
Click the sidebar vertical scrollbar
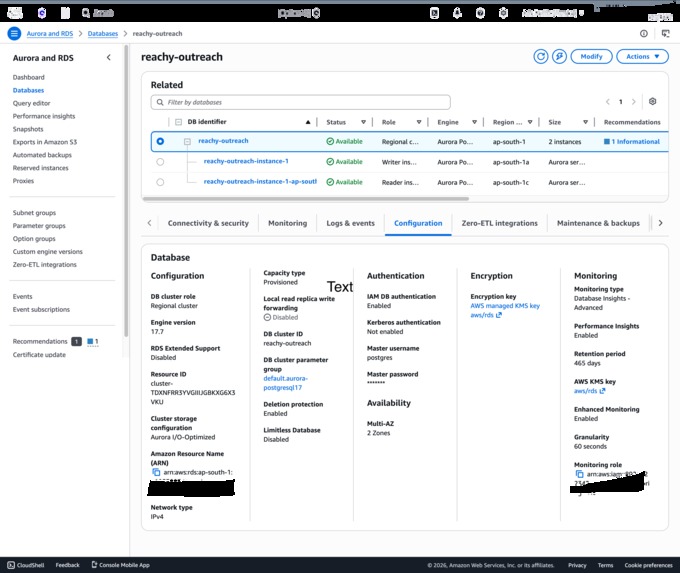(126, 191)
